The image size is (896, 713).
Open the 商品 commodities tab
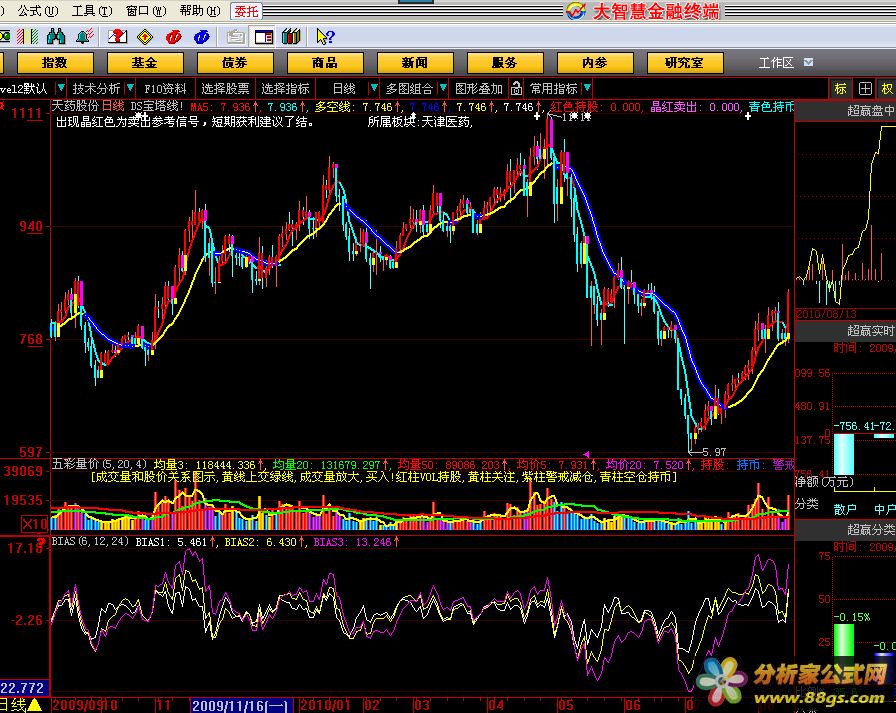[325, 63]
